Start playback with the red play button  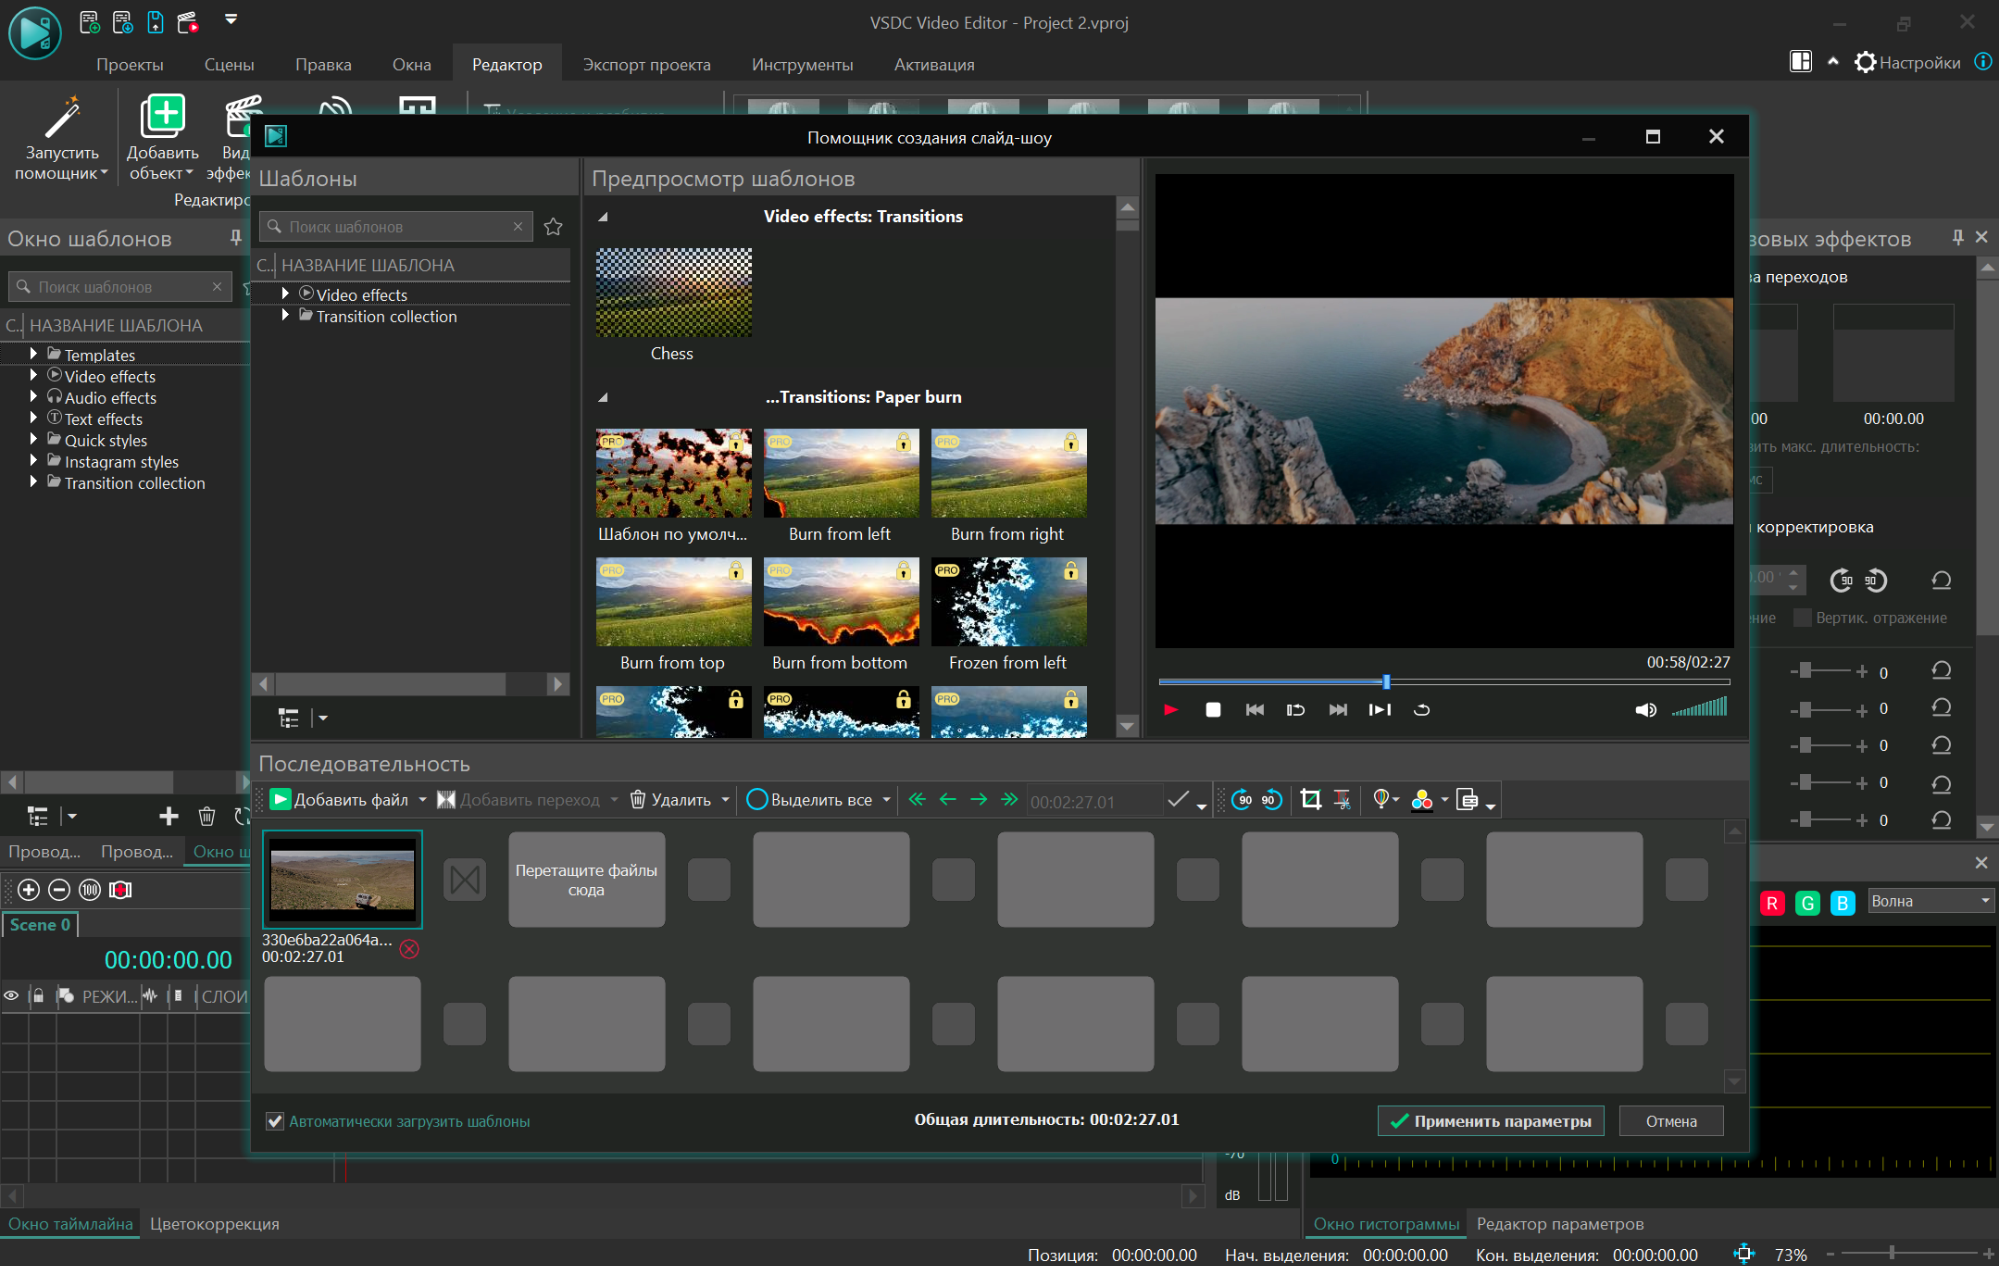(1171, 710)
